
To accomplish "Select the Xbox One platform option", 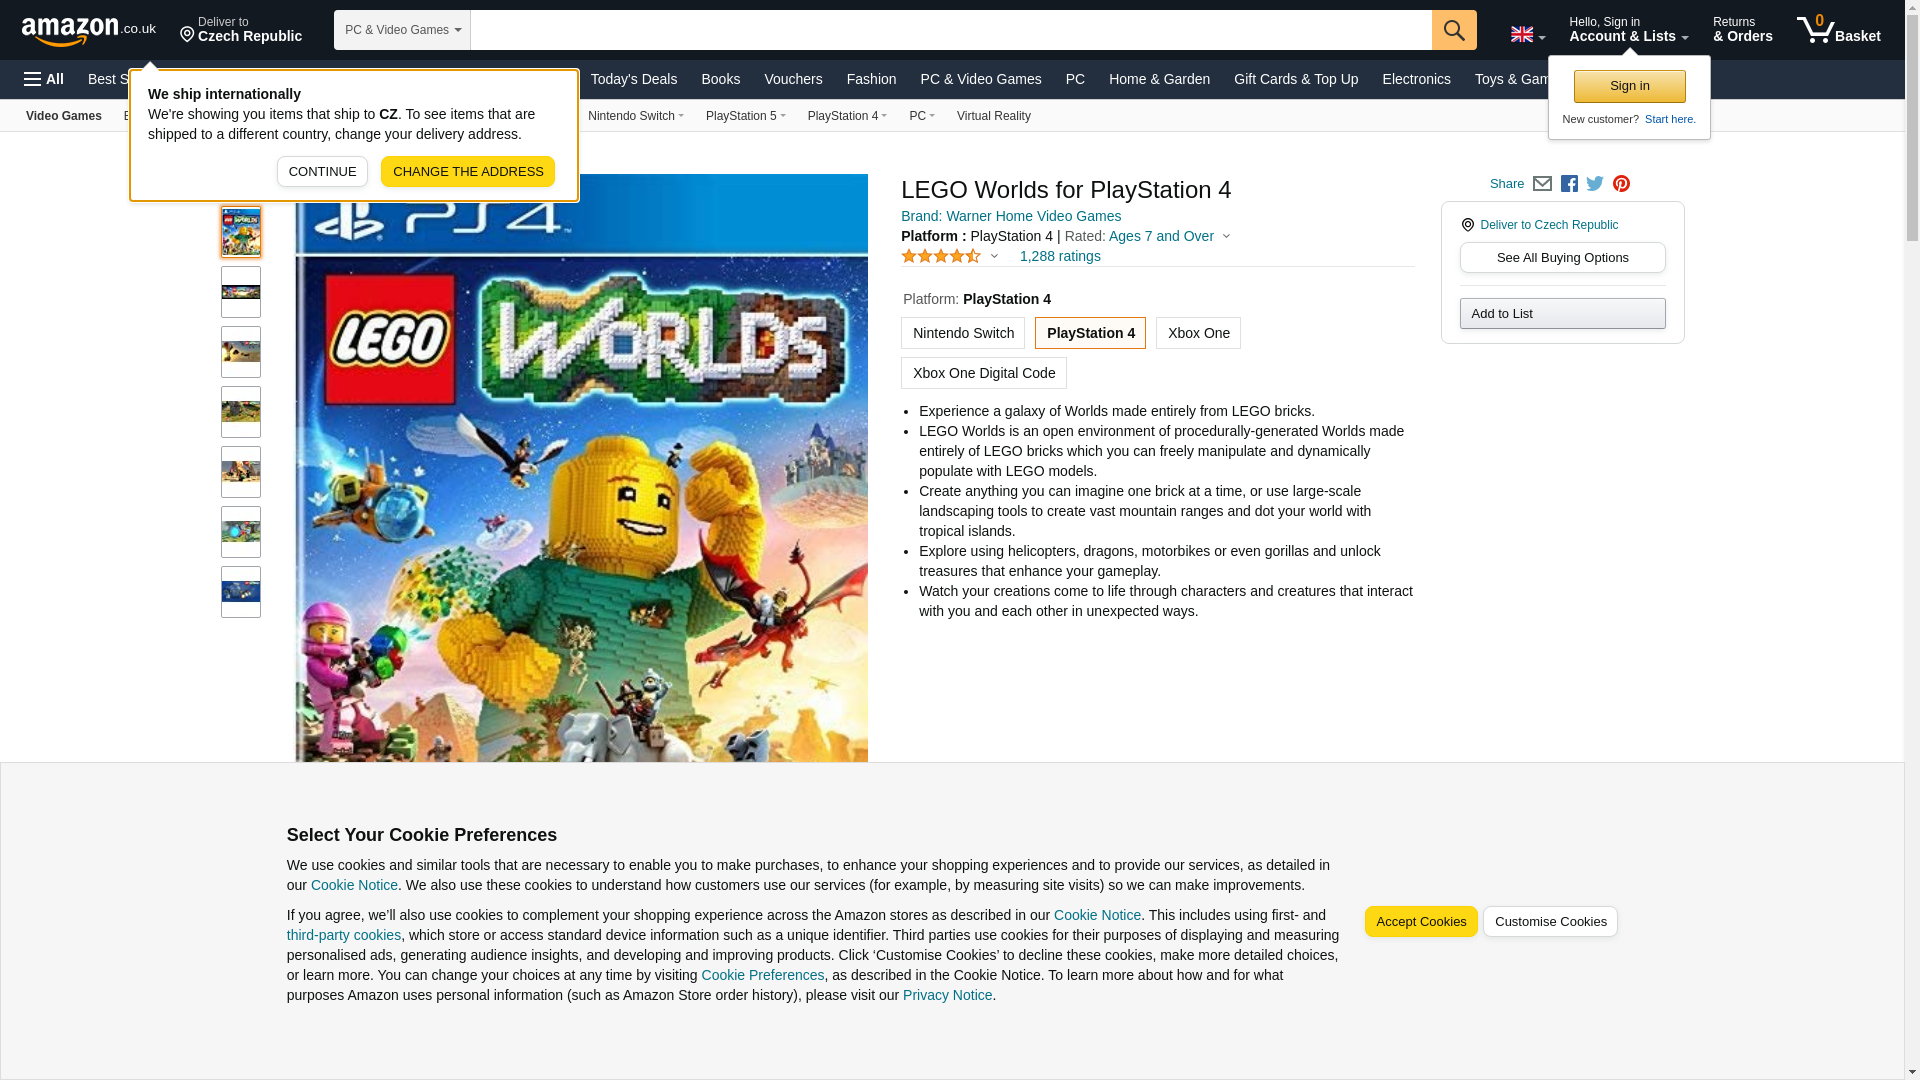I will pyautogui.click(x=1198, y=333).
